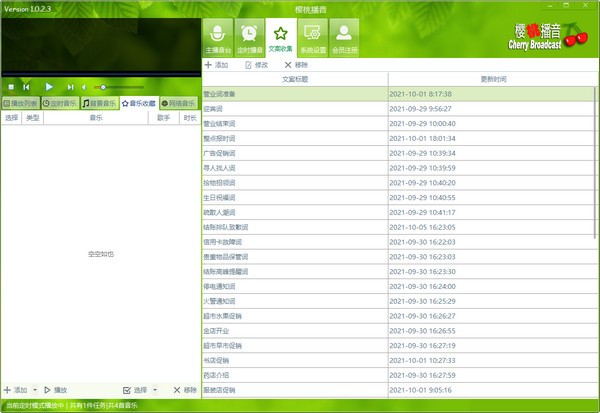
Task: Select the 信用卡故障词 row
Action: [399, 242]
